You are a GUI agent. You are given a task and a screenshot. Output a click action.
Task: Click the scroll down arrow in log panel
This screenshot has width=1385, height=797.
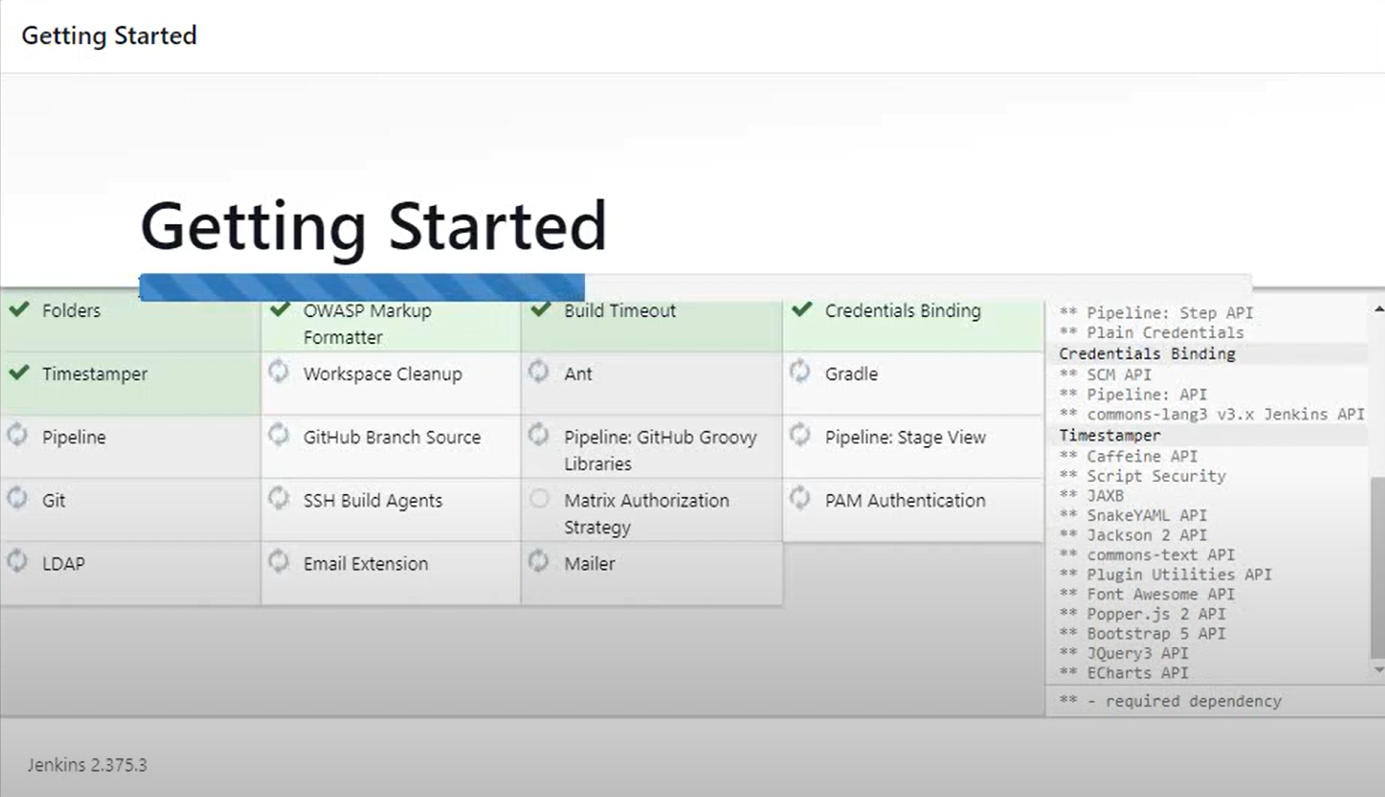(x=1378, y=669)
